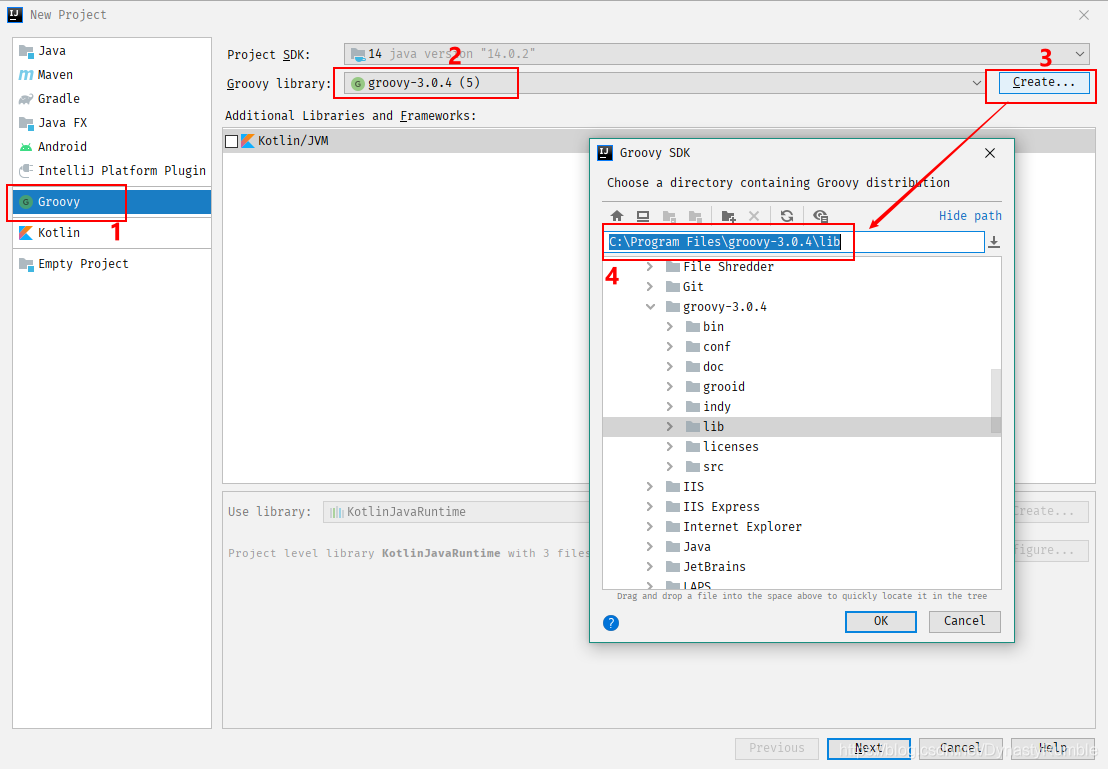The width and height of the screenshot is (1108, 769).
Task: Click the Desktop directory icon in file chooser
Action: pos(643,215)
